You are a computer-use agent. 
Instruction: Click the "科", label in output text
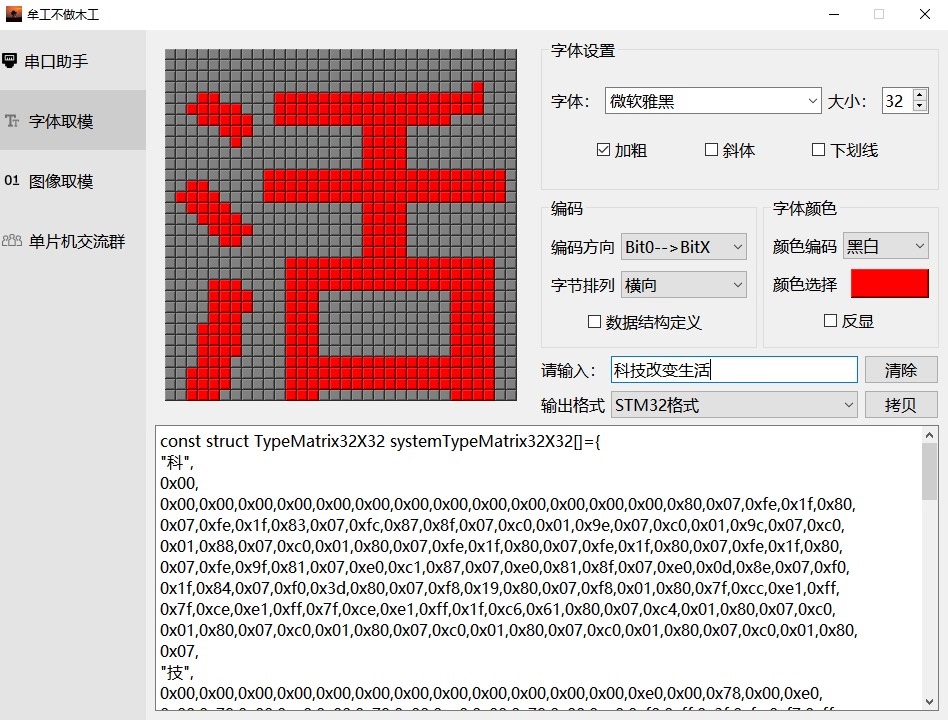click(177, 462)
